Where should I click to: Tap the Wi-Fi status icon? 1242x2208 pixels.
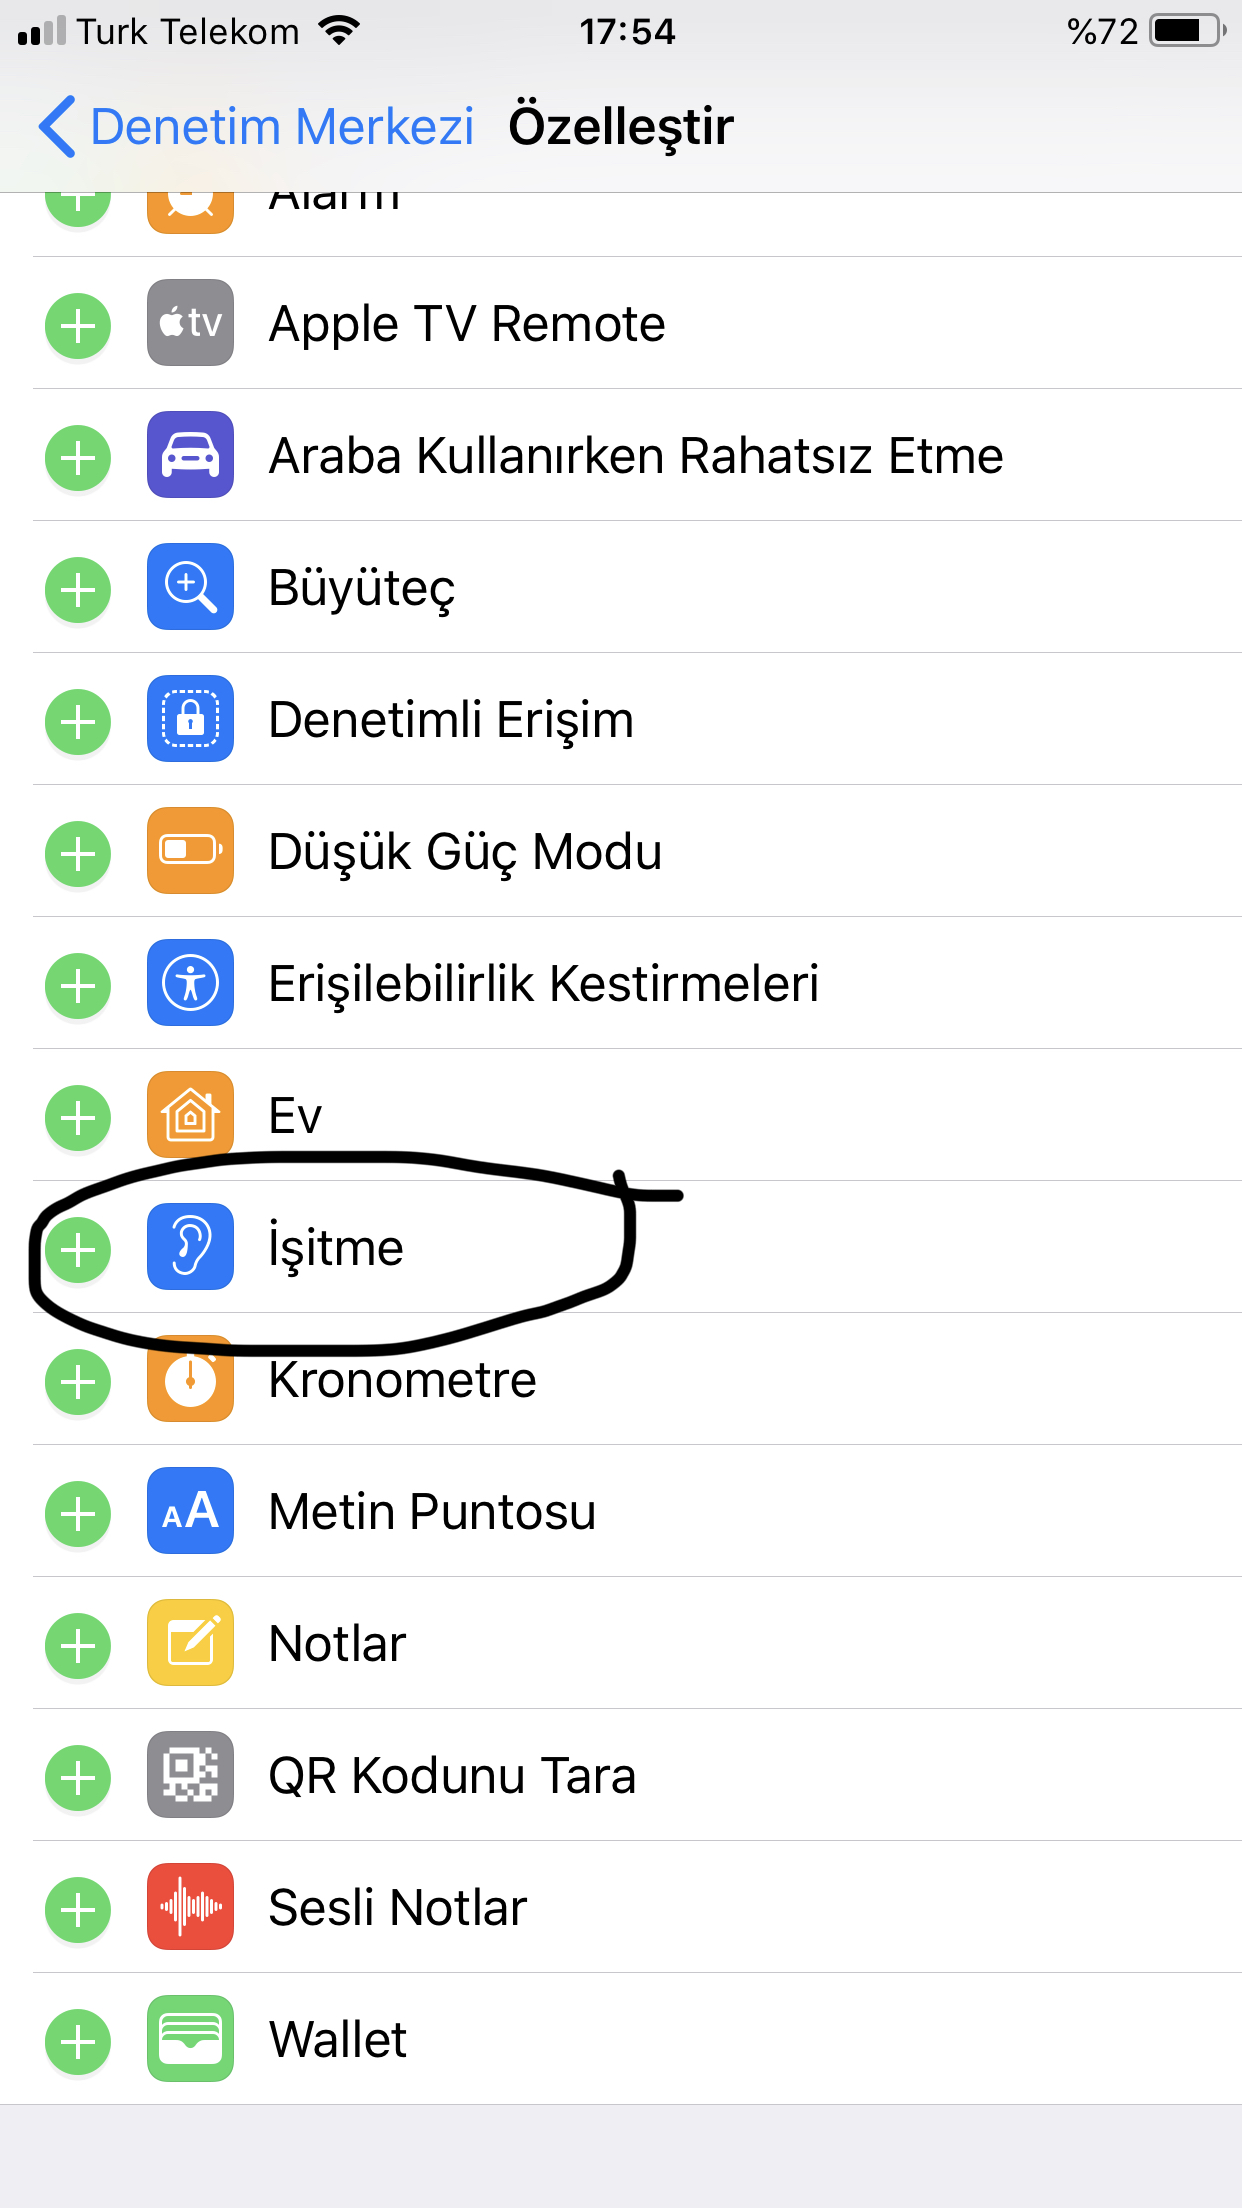339,31
